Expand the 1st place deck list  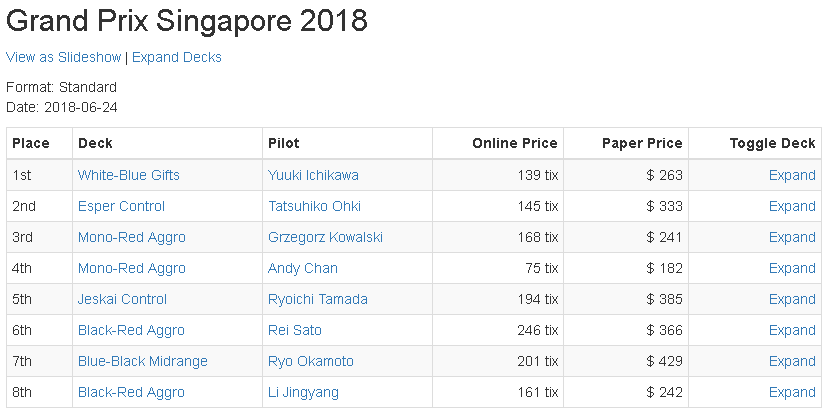click(x=792, y=175)
